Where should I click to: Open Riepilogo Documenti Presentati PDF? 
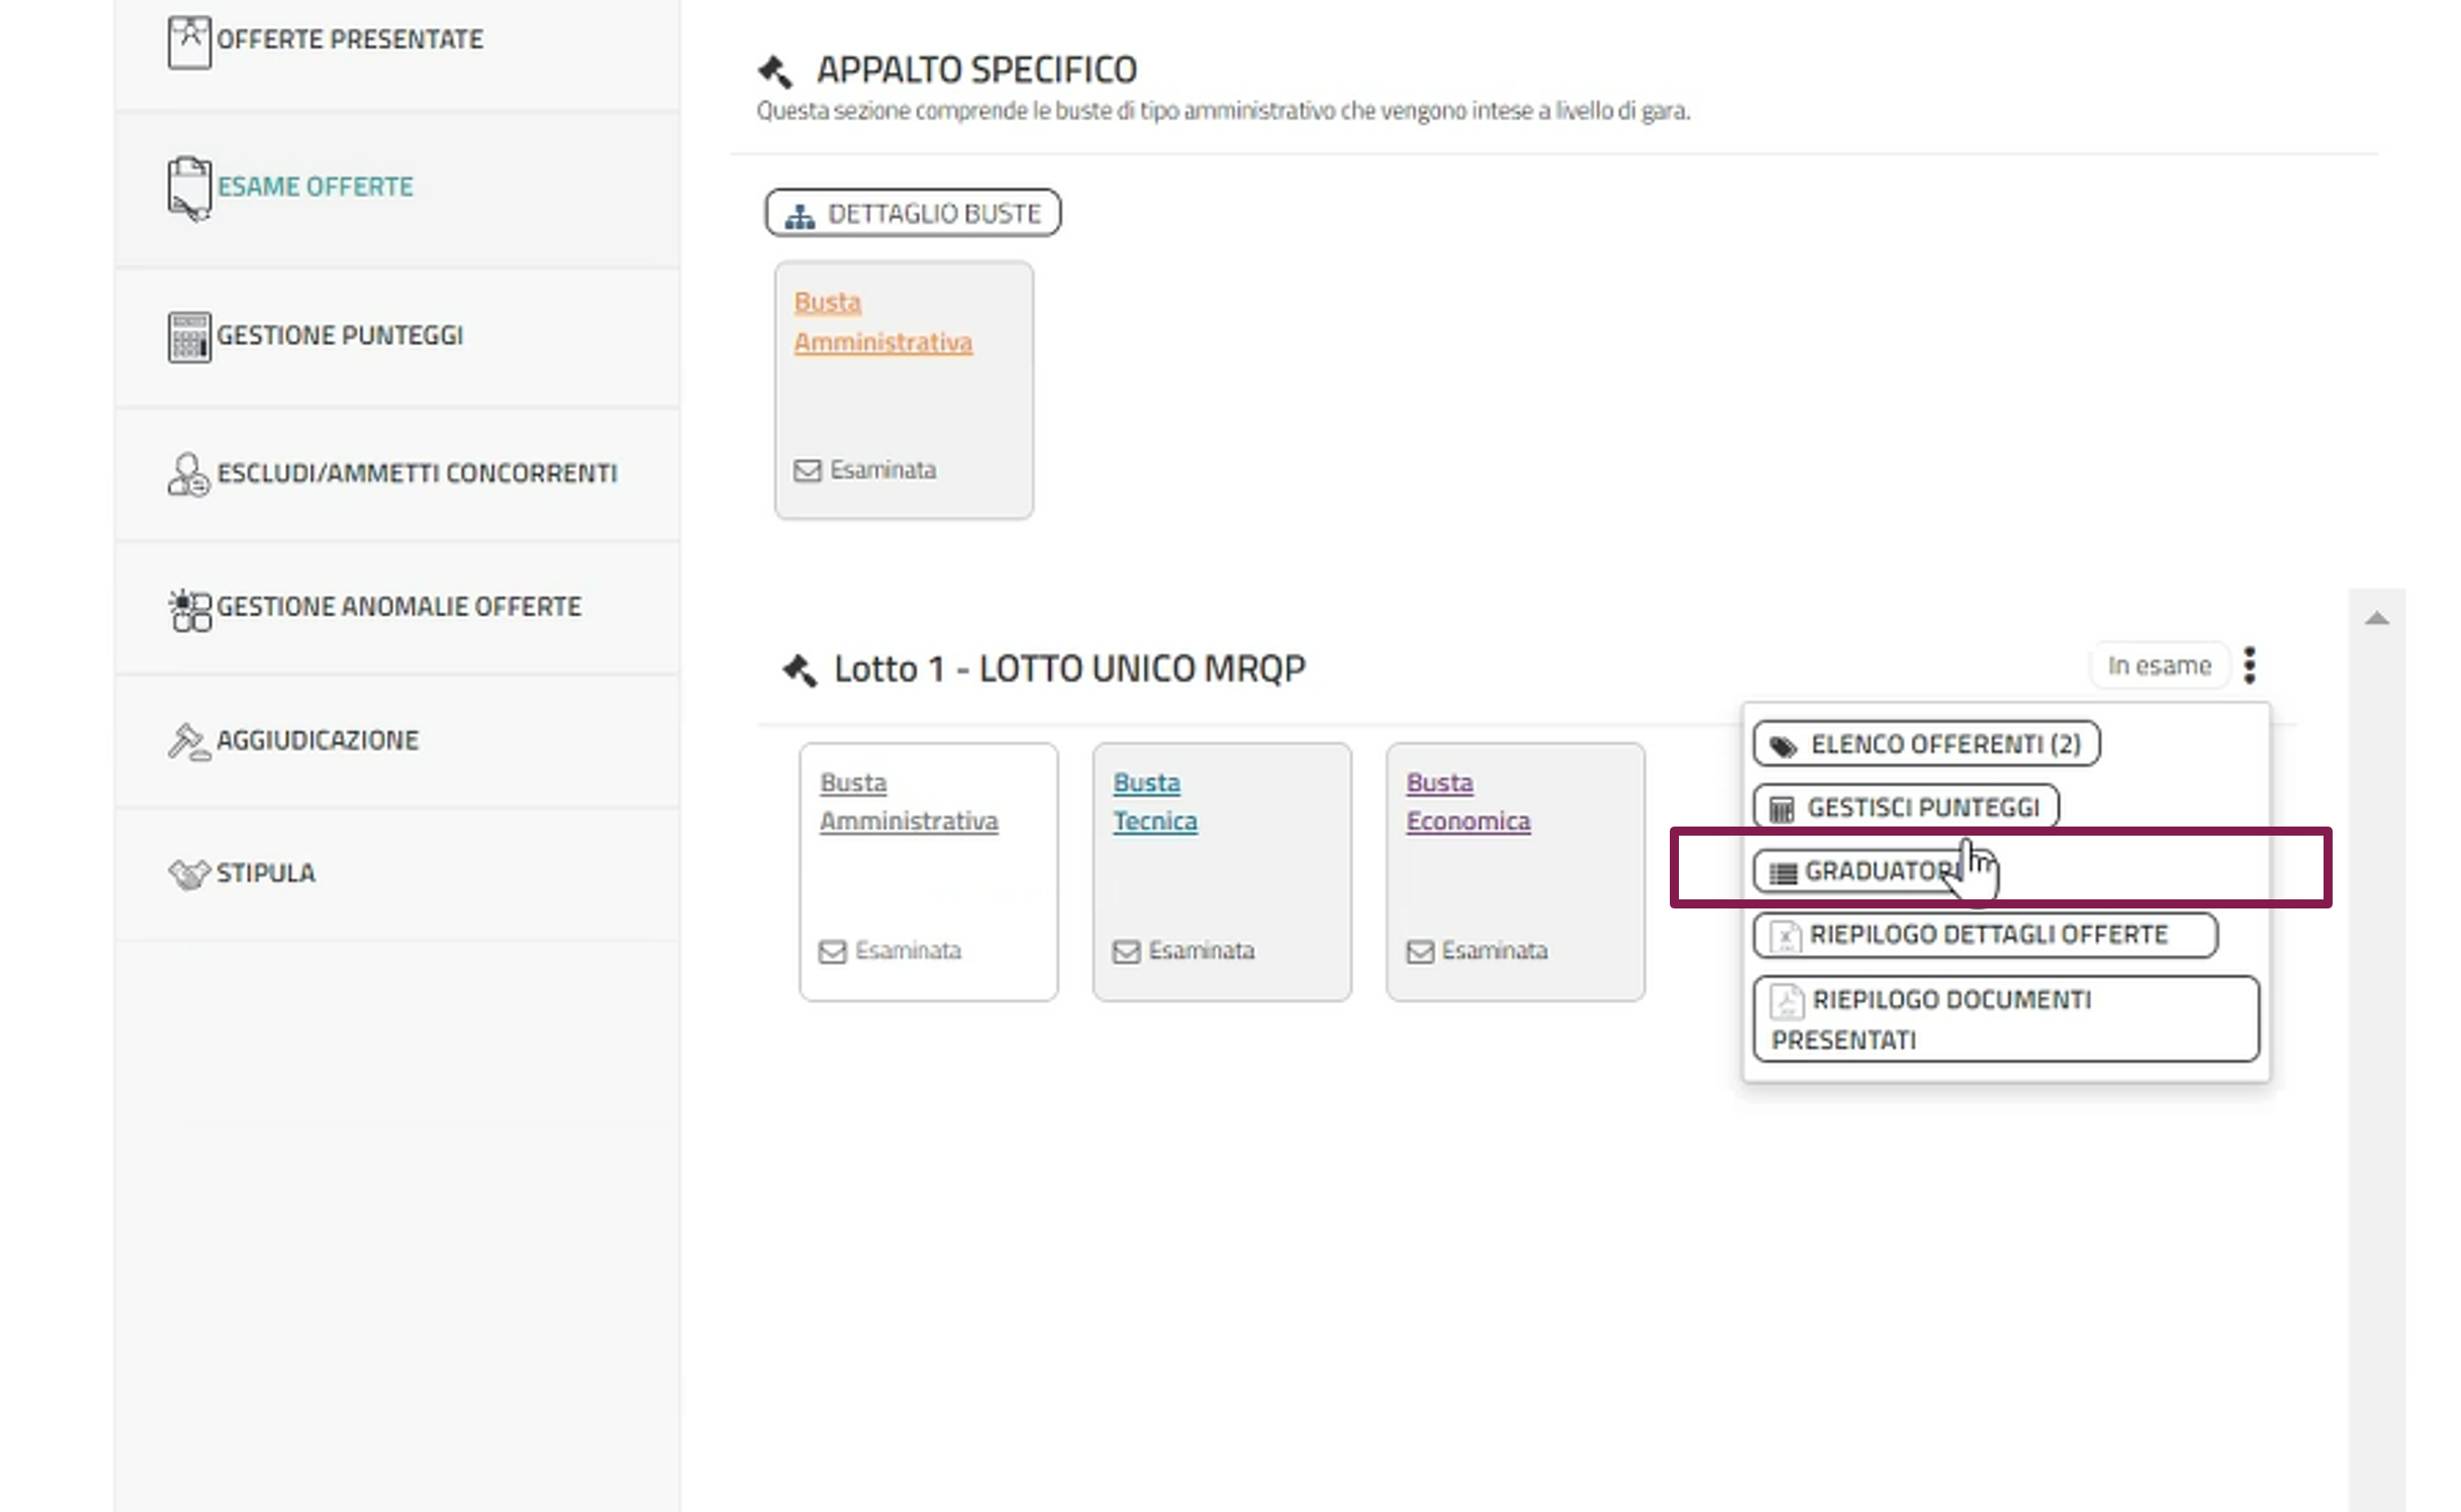2004,1019
